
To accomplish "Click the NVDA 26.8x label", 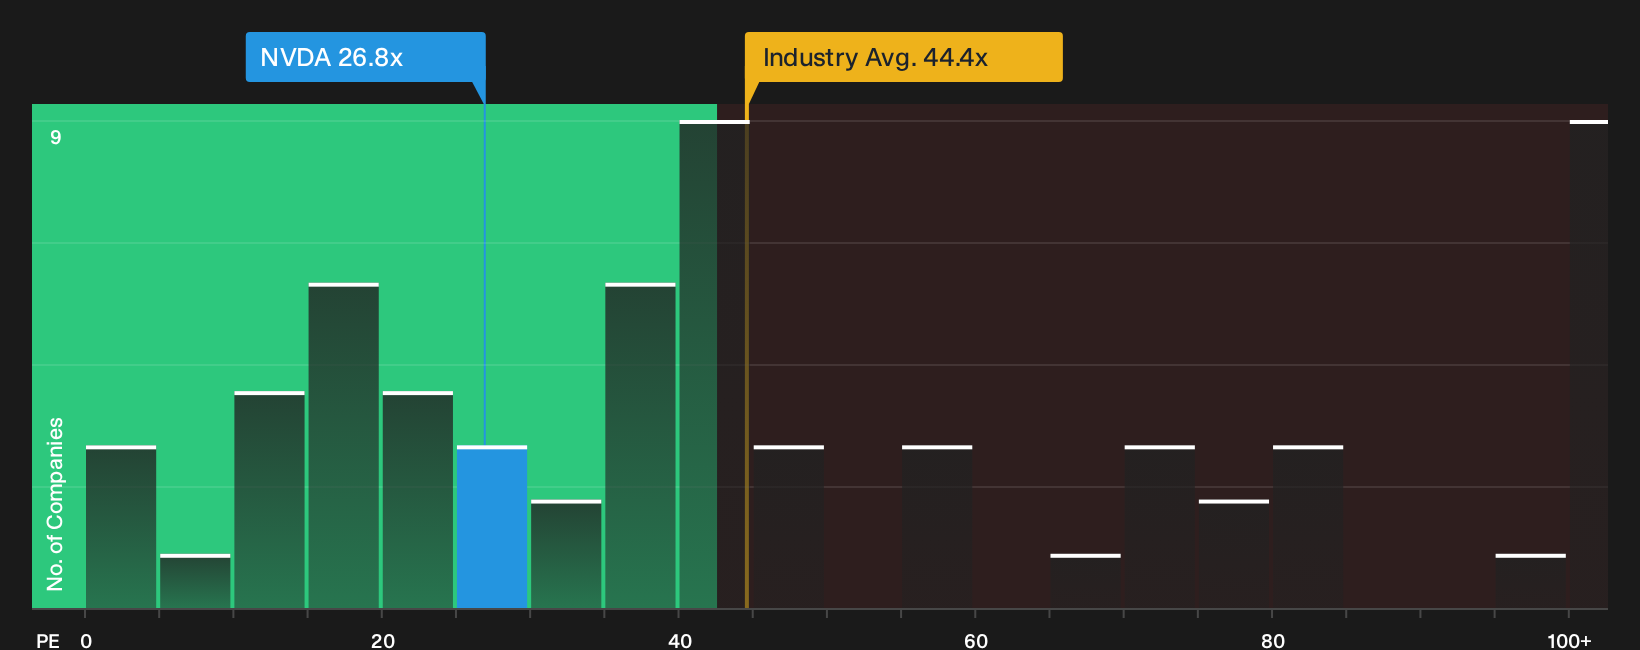I will [365, 57].
